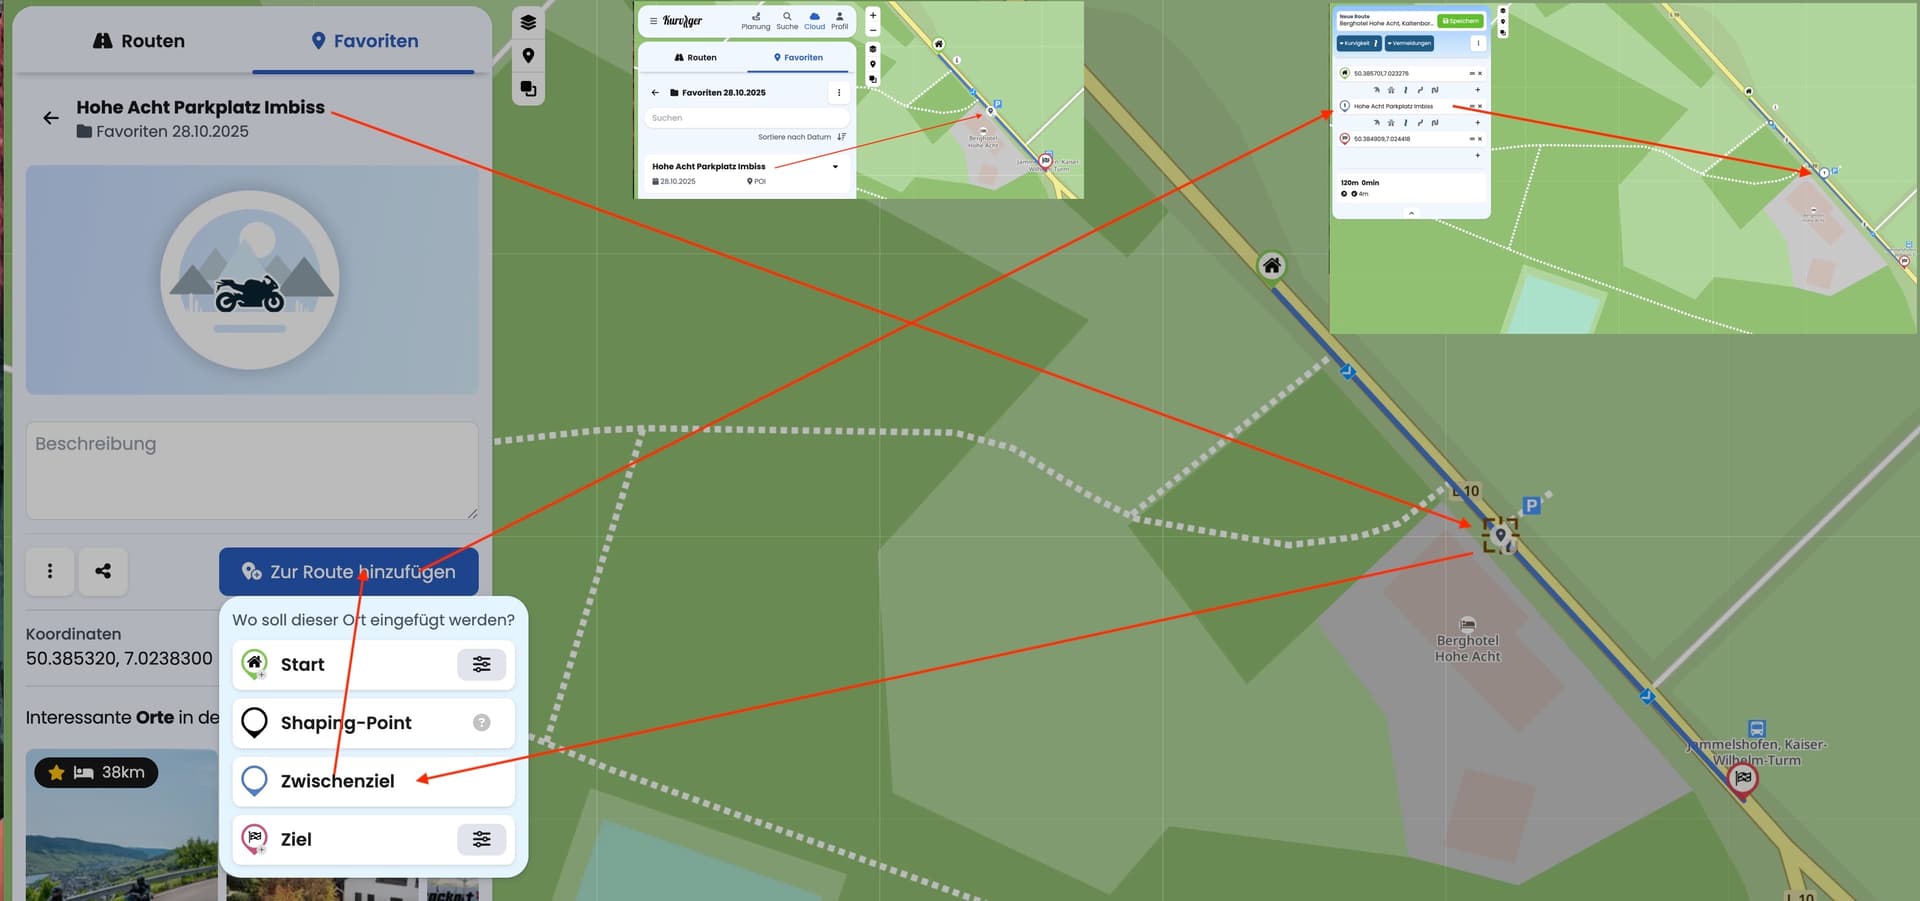1920x901 pixels.
Task: Click the blue parking sign on map
Action: click(x=1530, y=506)
